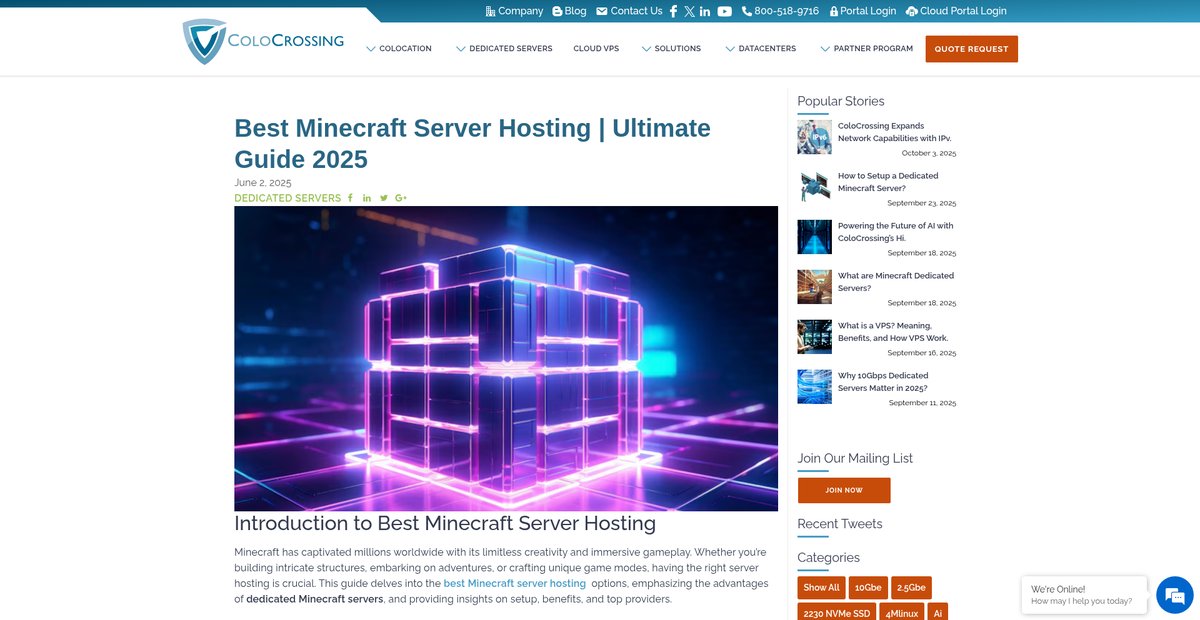
Task: Expand the Partner Program menu chevron
Action: 825,48
